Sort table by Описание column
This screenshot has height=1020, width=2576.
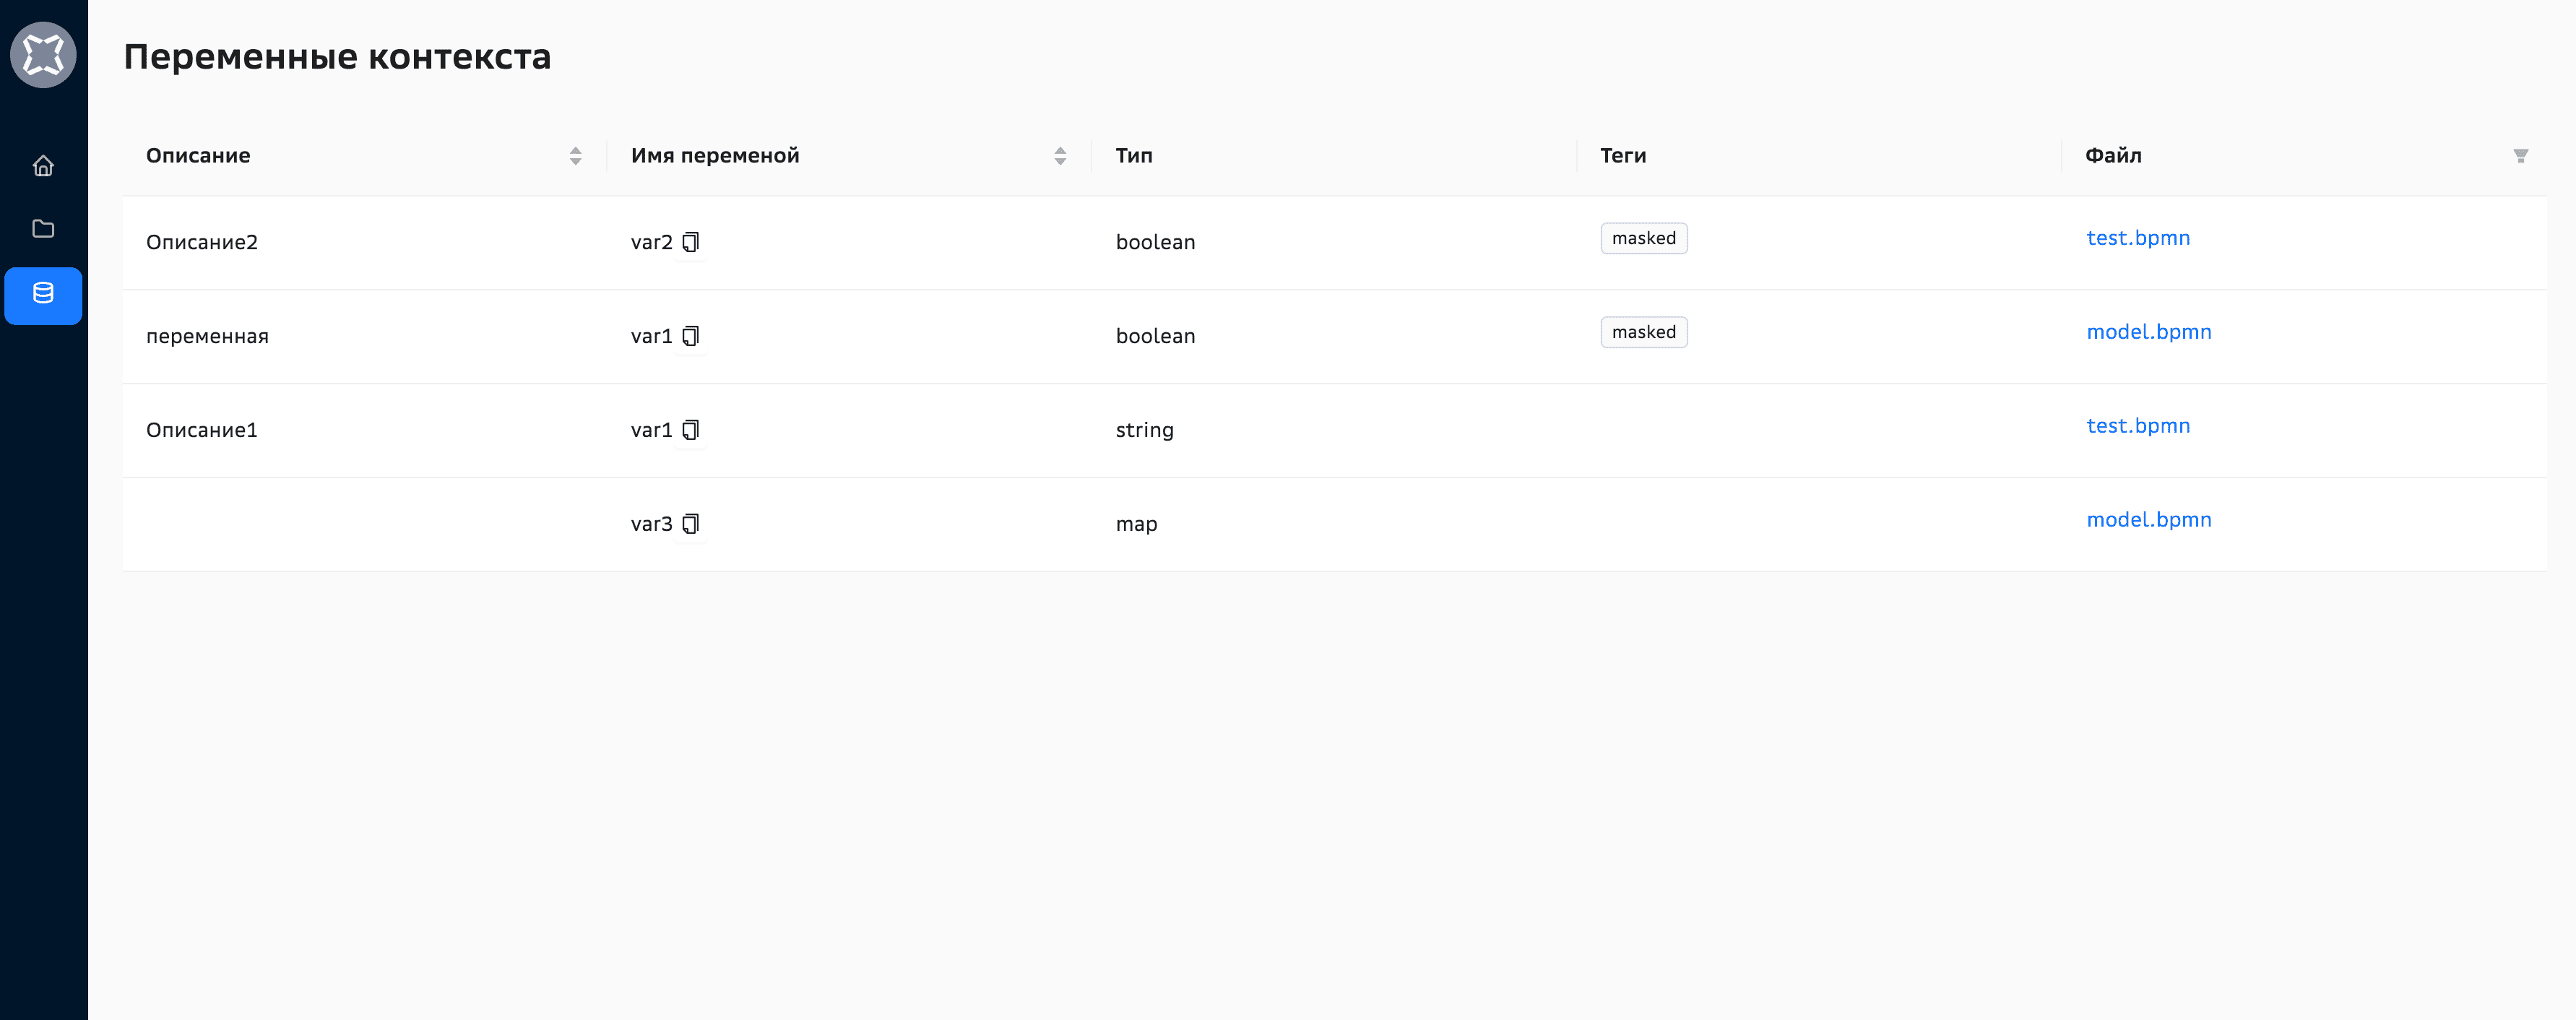(x=575, y=156)
